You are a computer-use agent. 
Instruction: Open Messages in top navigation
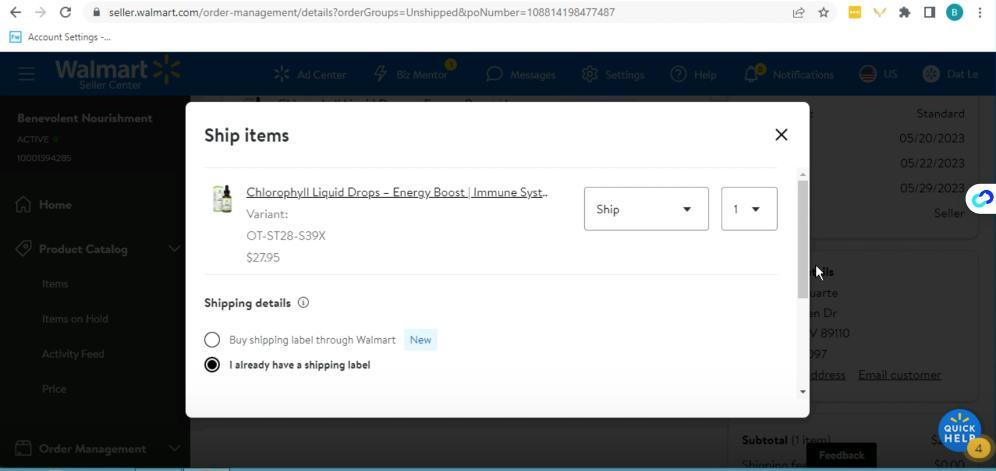(521, 74)
